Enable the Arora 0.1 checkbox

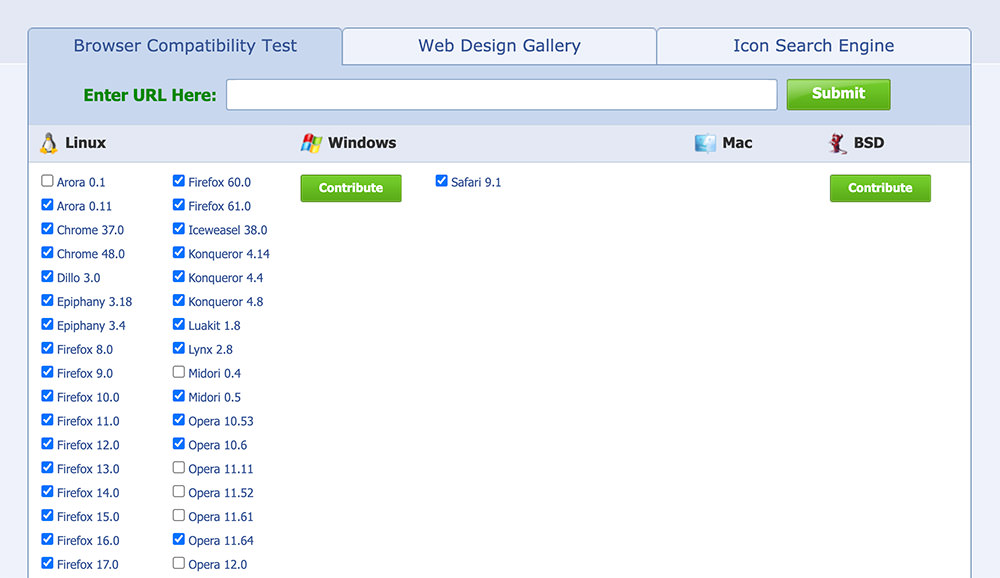tap(47, 181)
